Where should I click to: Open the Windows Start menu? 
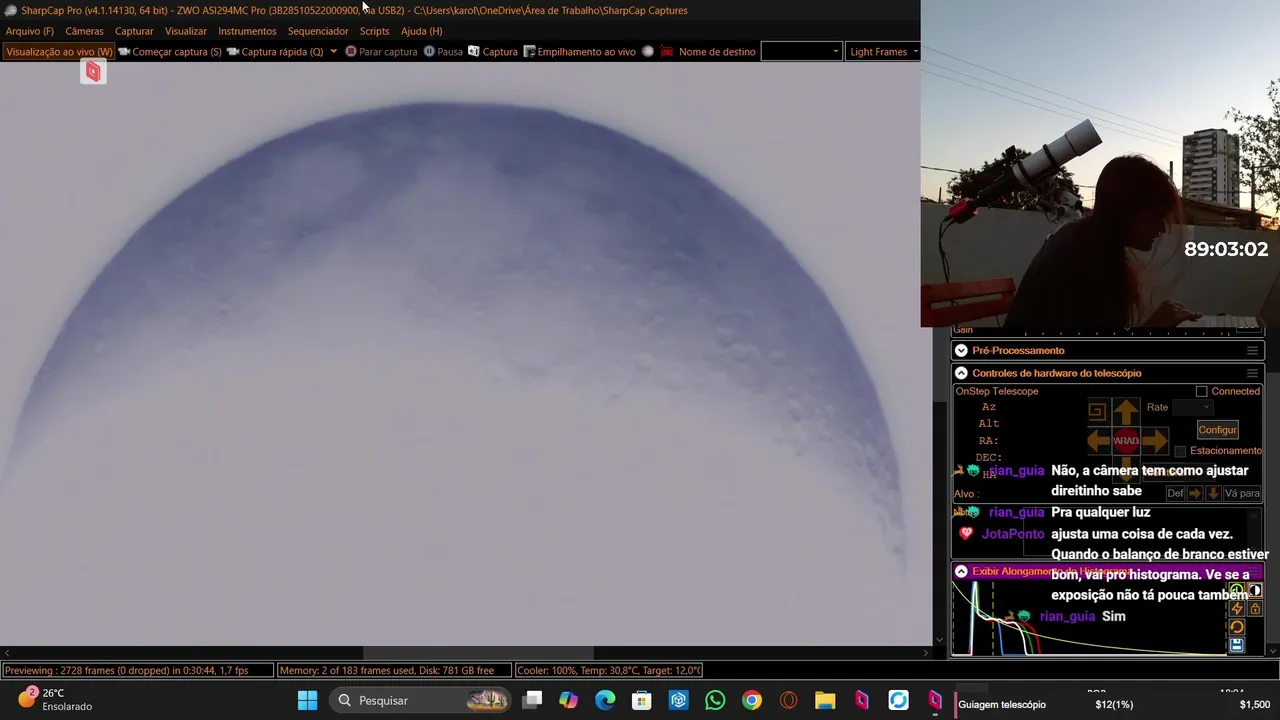[x=307, y=700]
